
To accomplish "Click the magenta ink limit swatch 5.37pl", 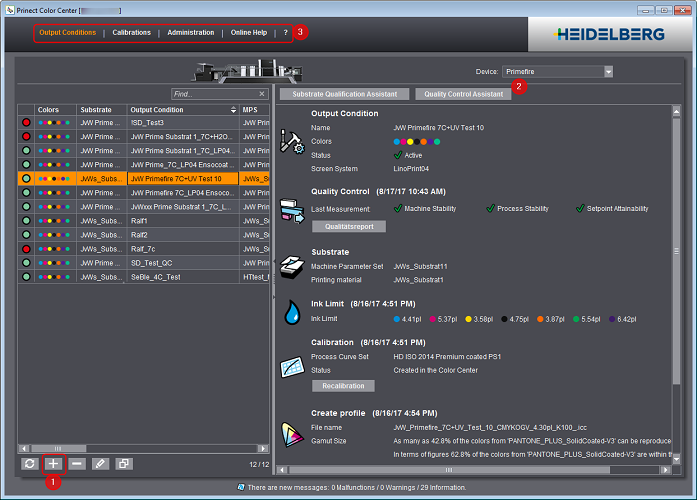I will (433, 319).
